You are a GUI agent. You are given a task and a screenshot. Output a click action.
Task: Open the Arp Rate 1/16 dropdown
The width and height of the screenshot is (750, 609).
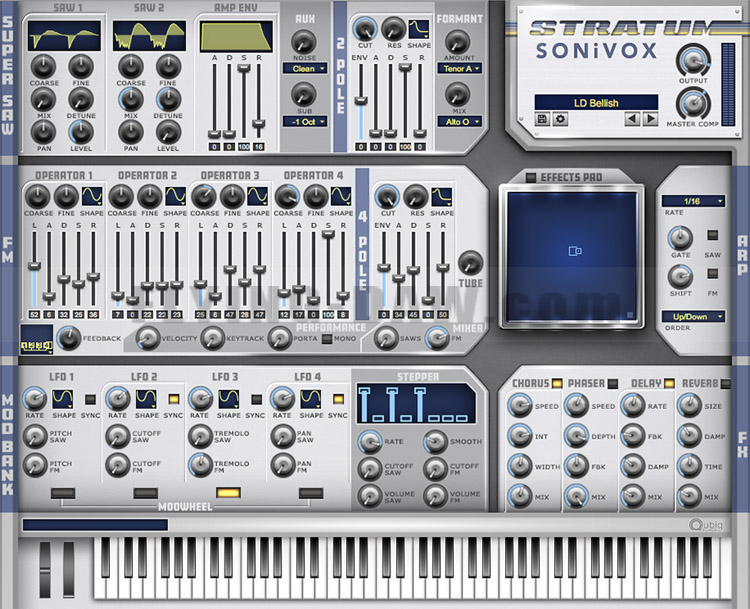(693, 201)
